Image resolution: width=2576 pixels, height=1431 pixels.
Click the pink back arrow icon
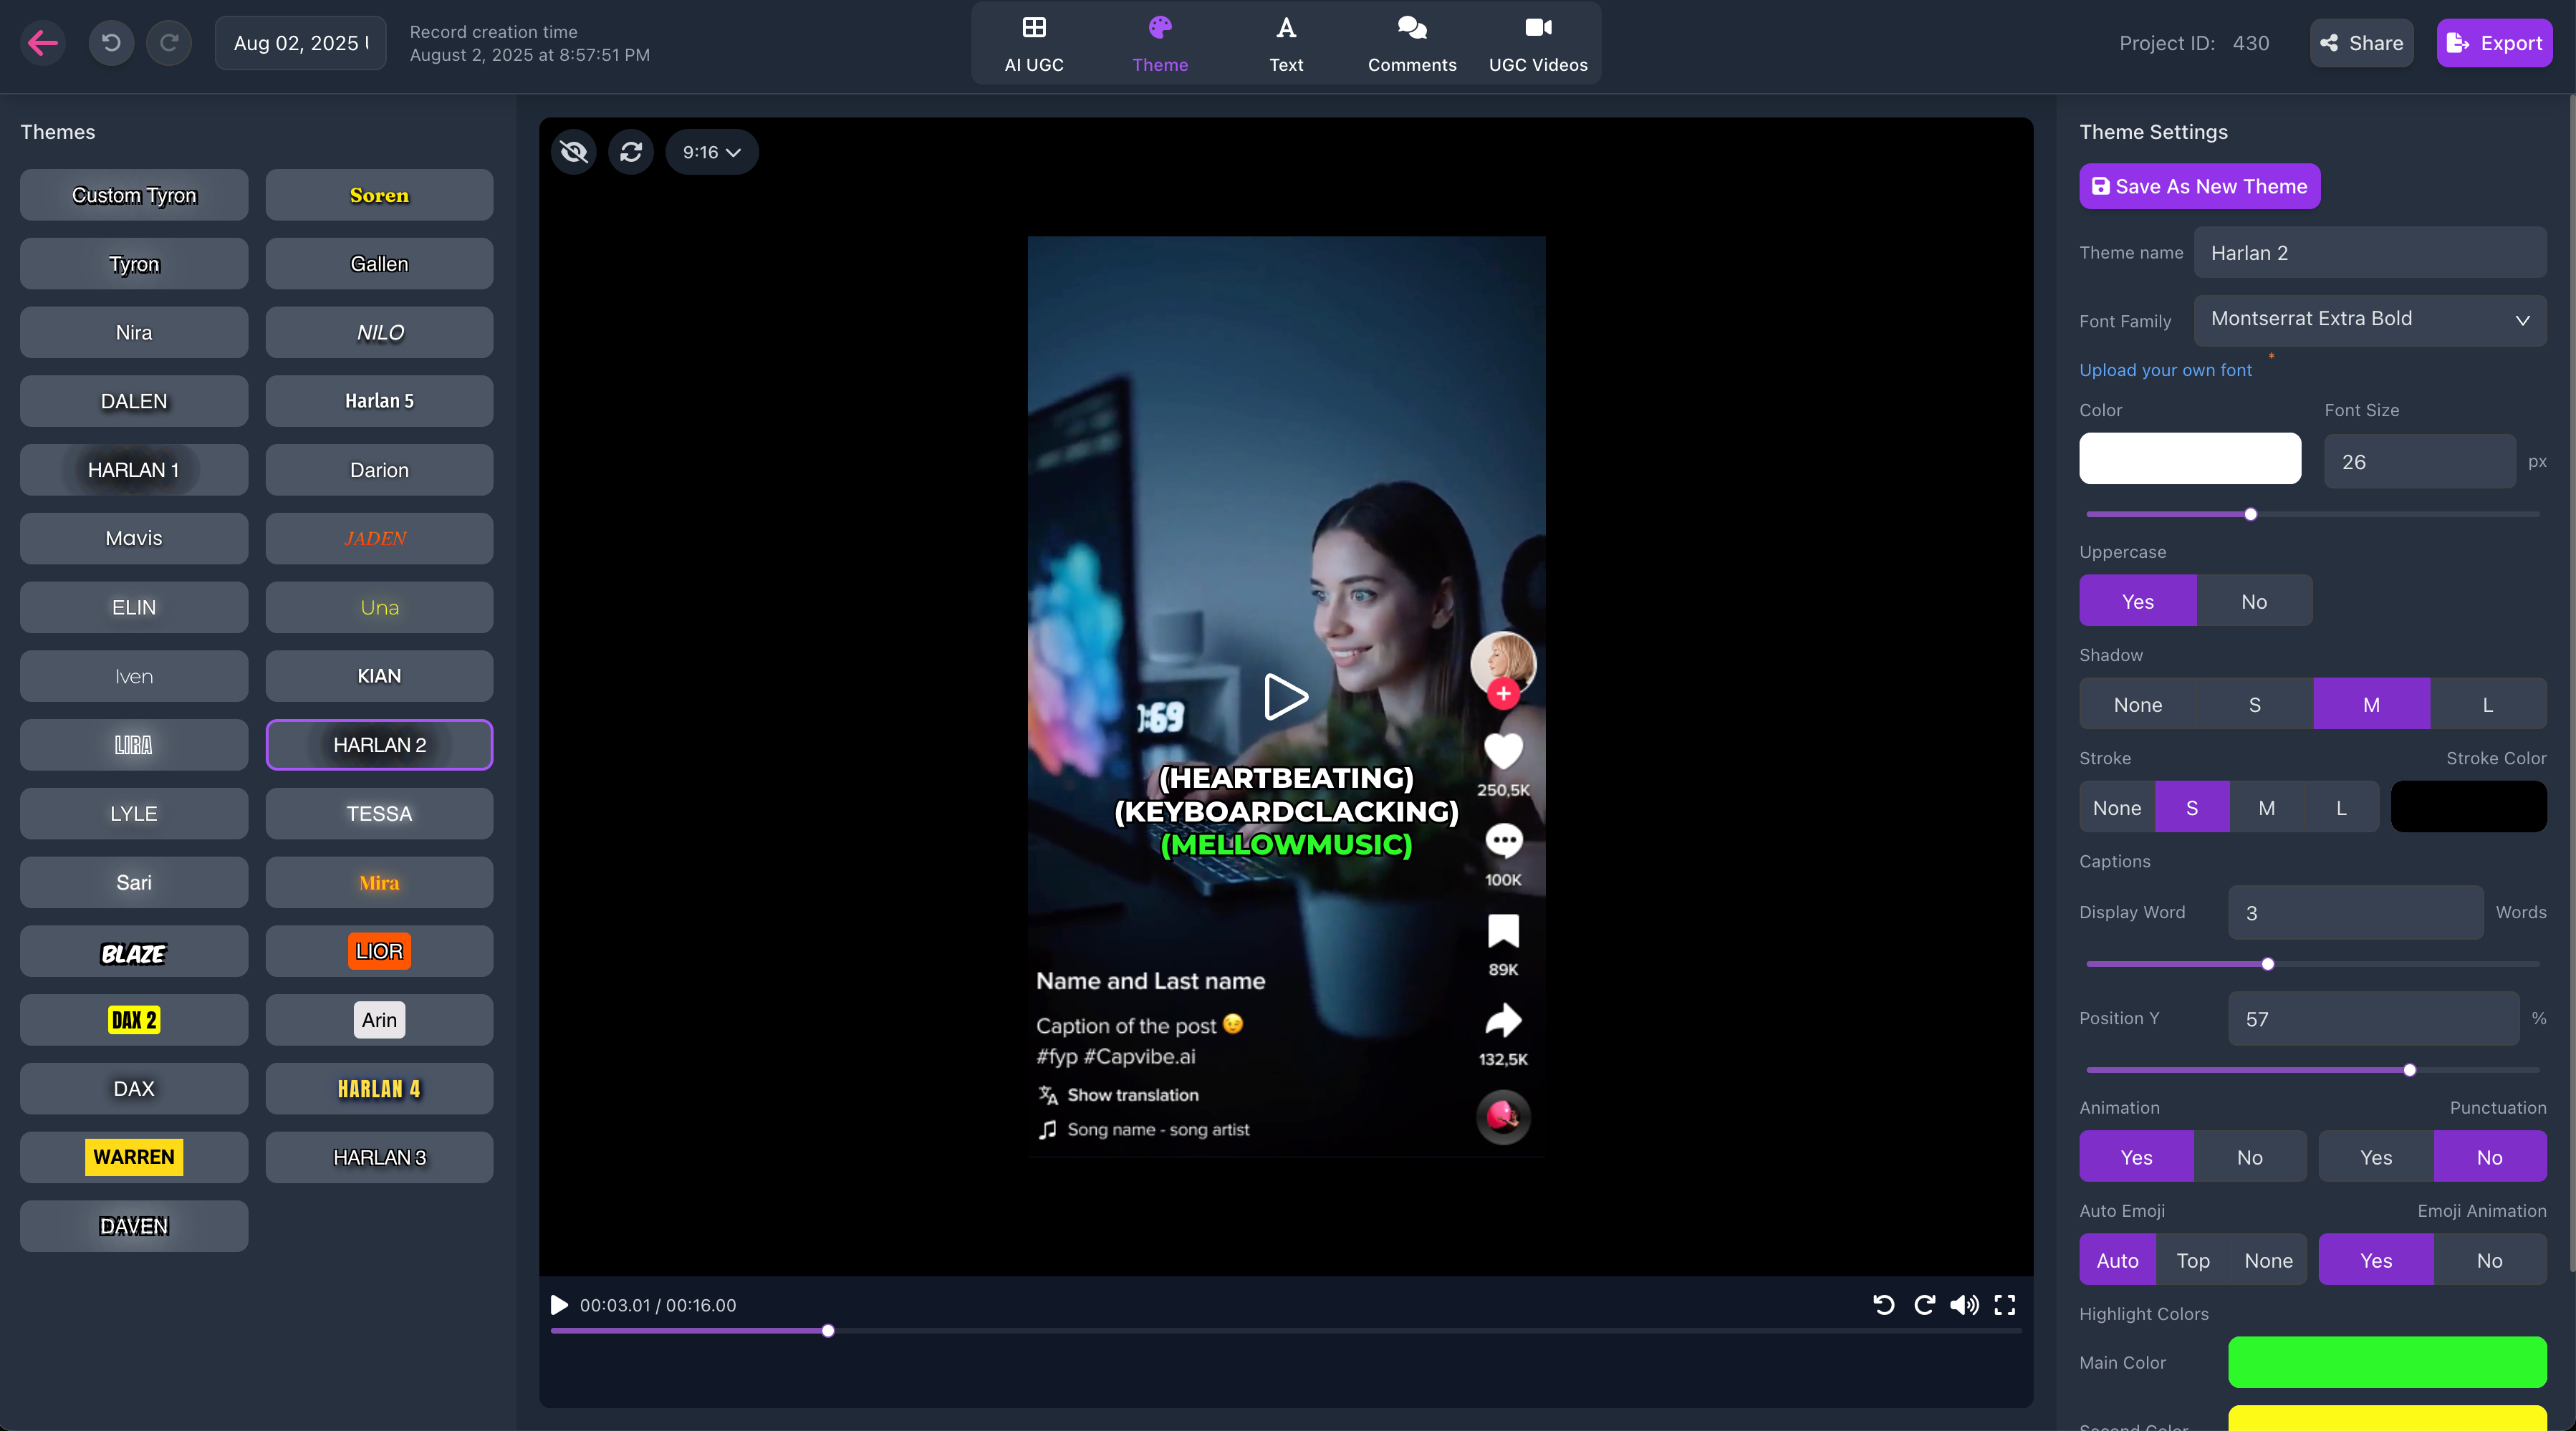point(43,43)
